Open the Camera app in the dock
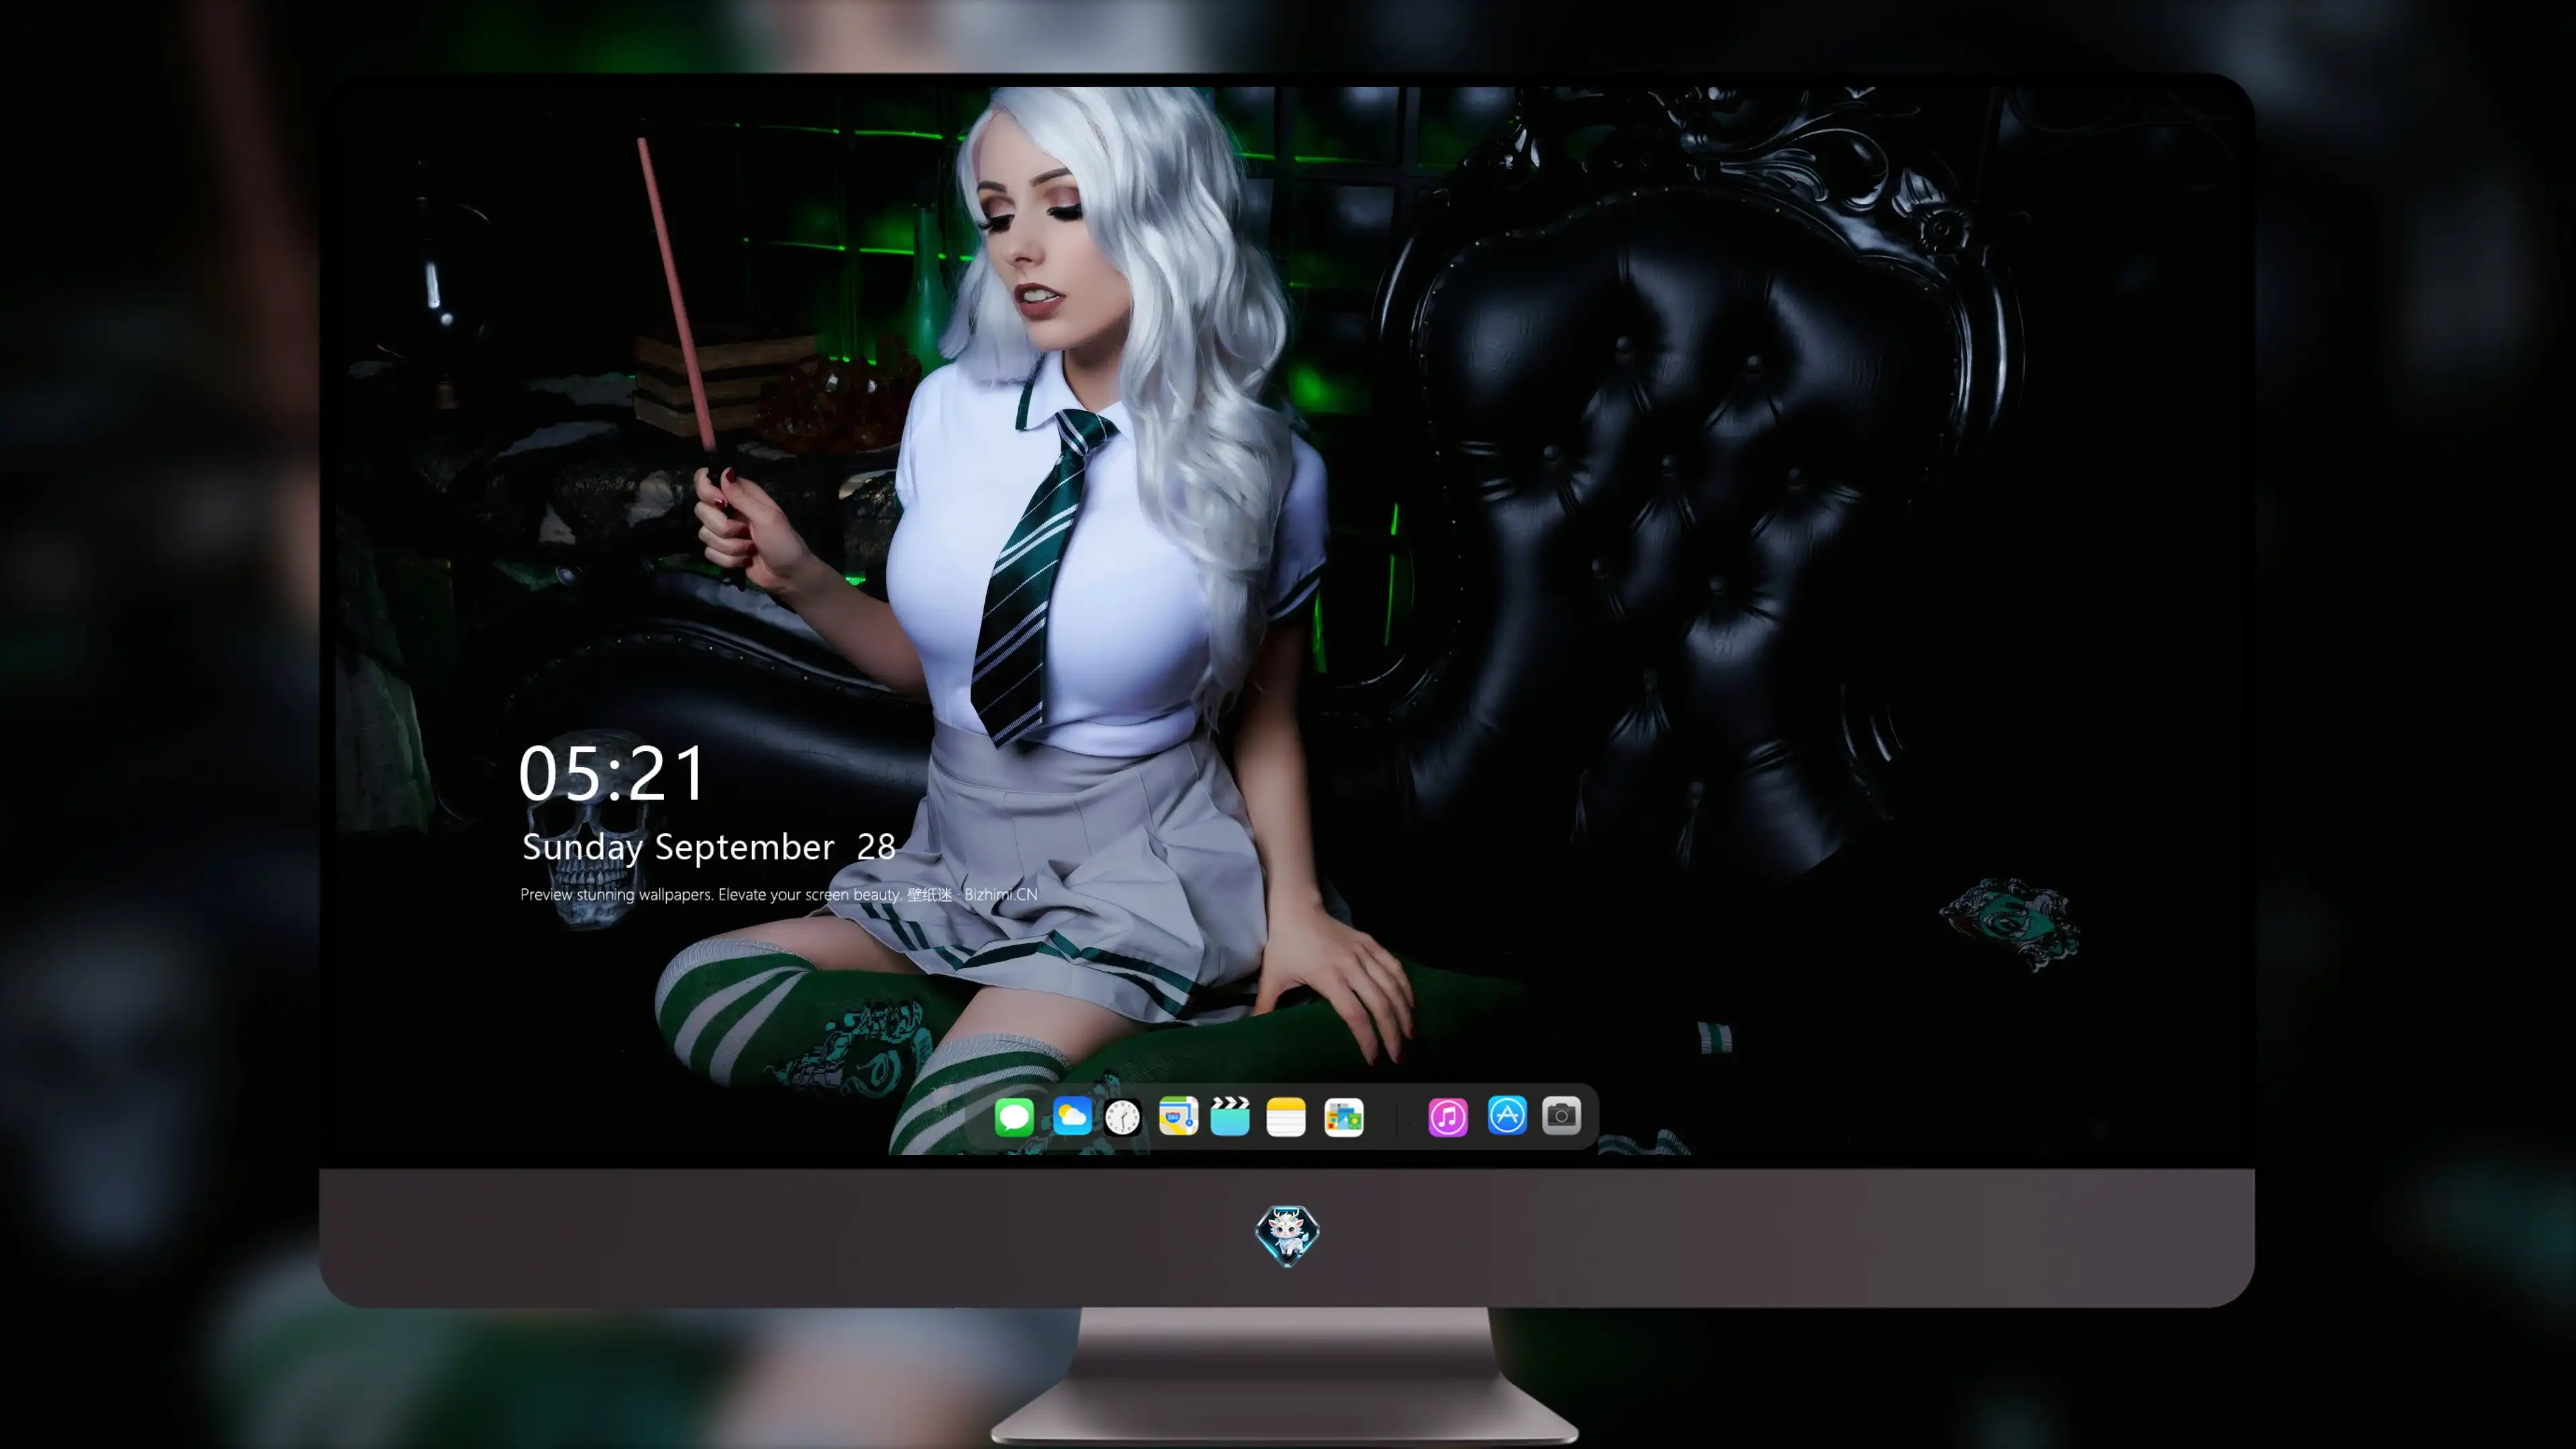Screen dimensions: 2576x1449 tap(1561, 1115)
